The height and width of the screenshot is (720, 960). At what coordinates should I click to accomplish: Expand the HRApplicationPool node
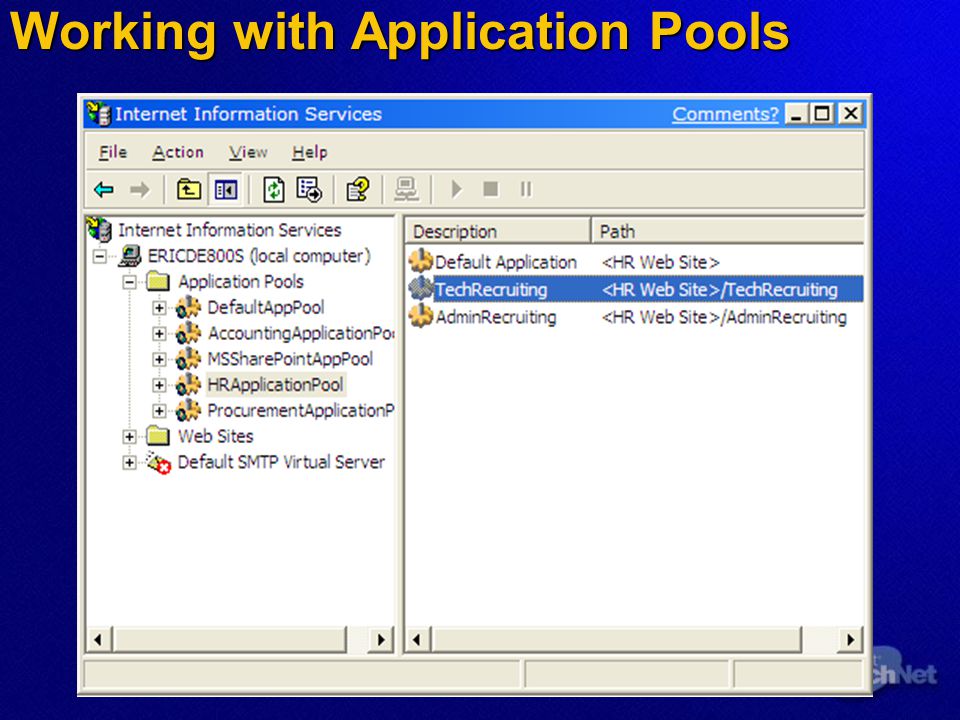(159, 384)
